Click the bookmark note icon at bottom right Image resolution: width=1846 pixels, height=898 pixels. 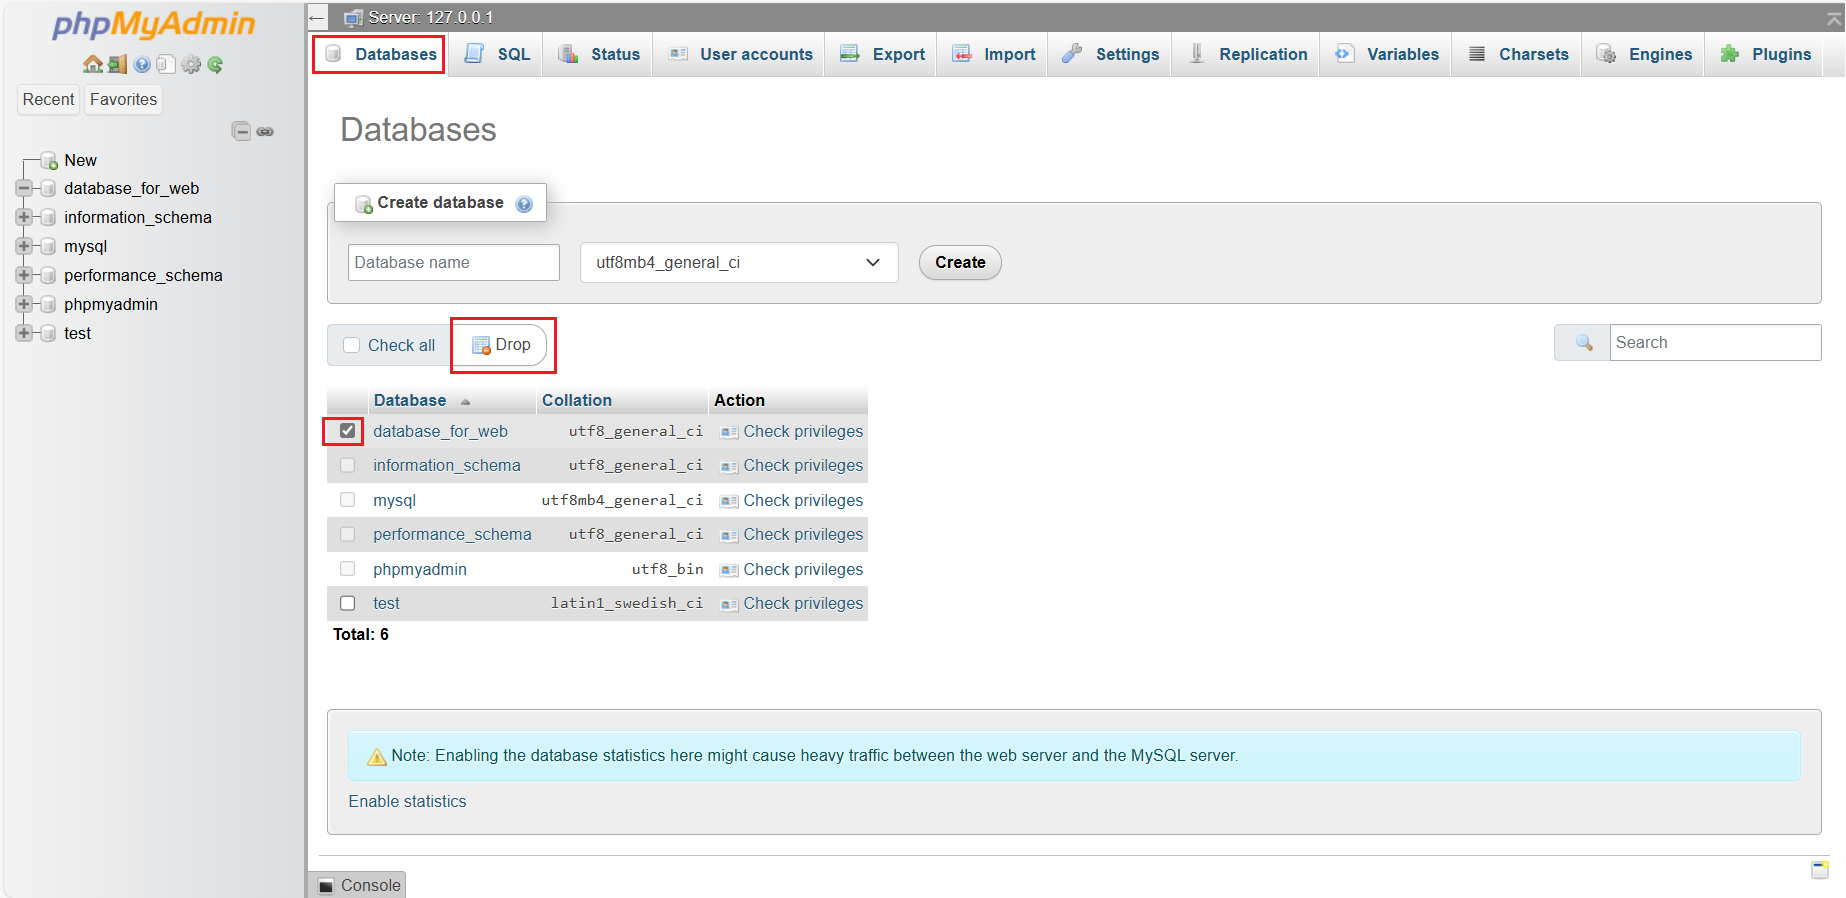(x=1820, y=869)
